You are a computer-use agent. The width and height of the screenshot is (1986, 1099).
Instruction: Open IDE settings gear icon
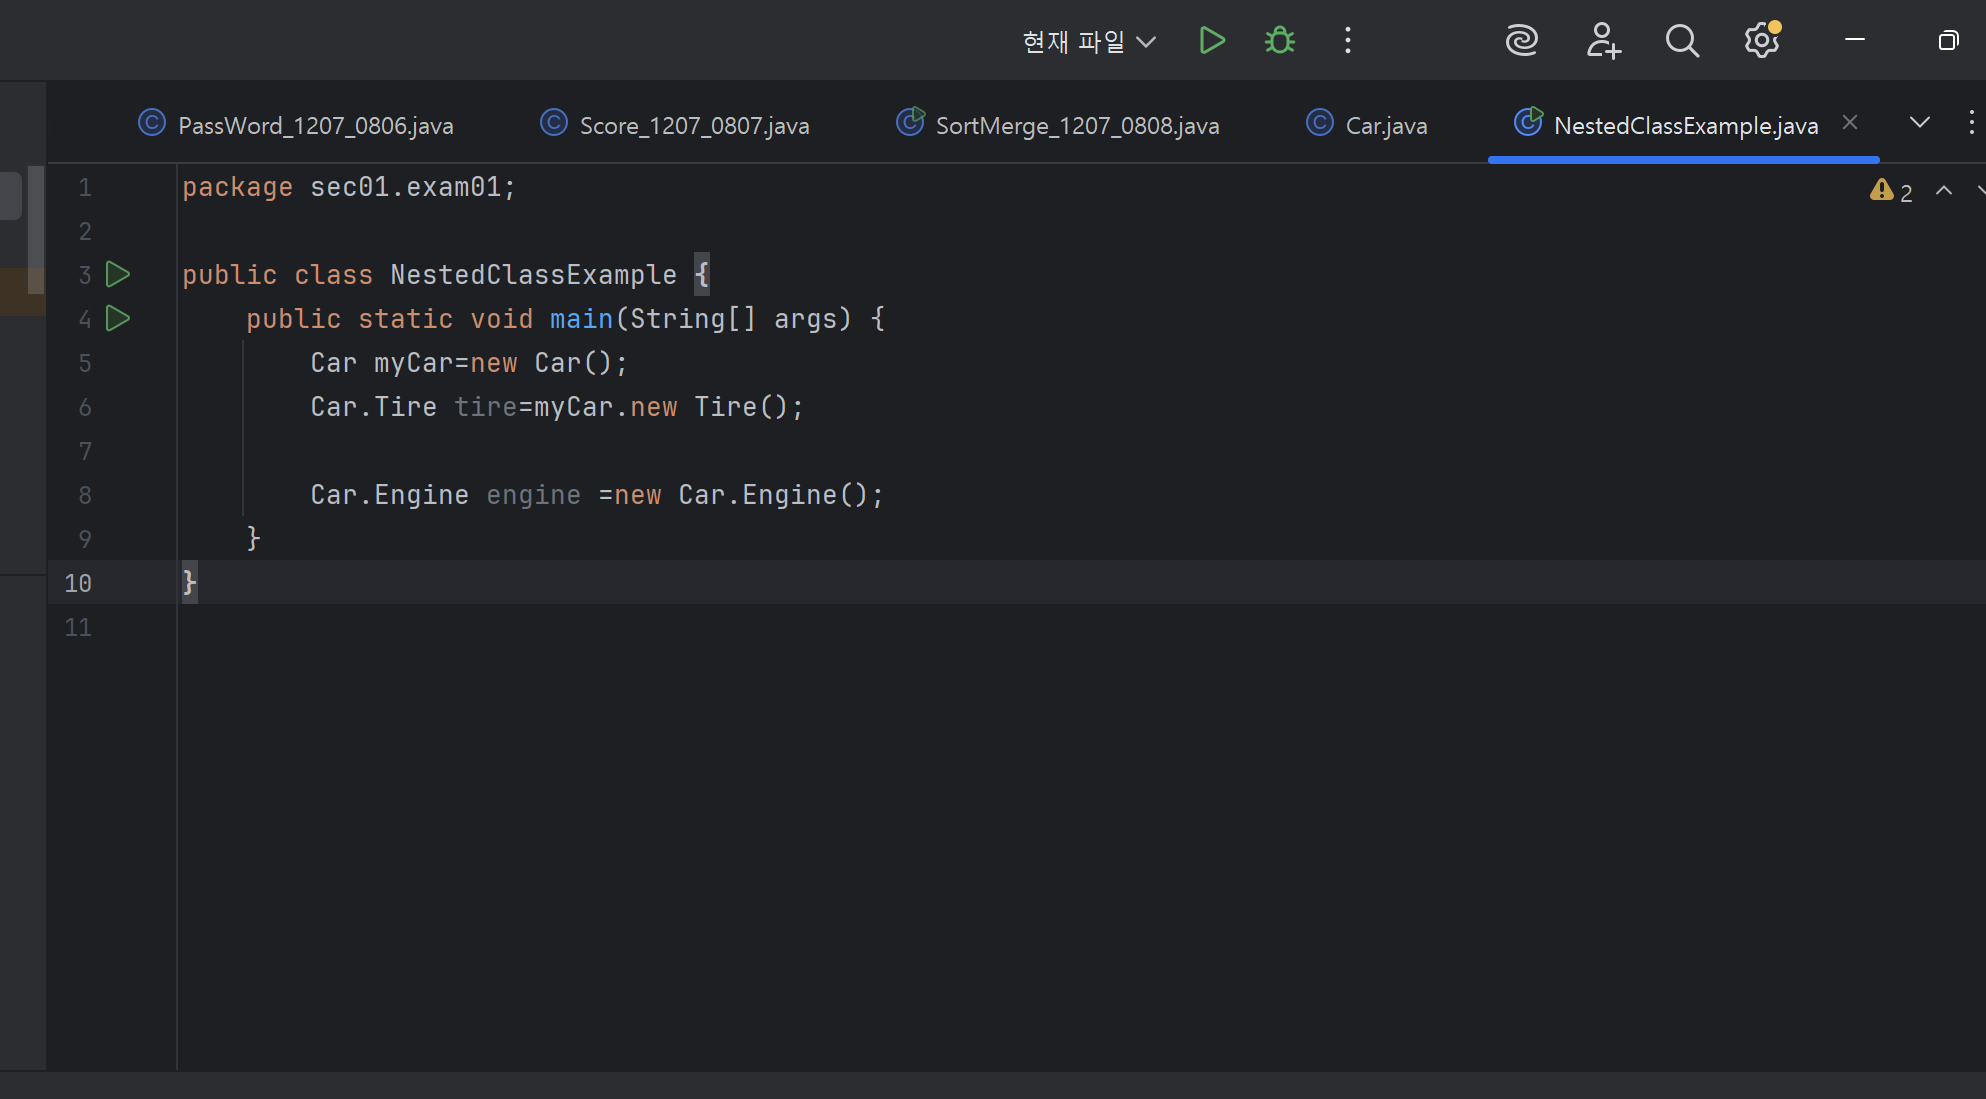(x=1761, y=41)
